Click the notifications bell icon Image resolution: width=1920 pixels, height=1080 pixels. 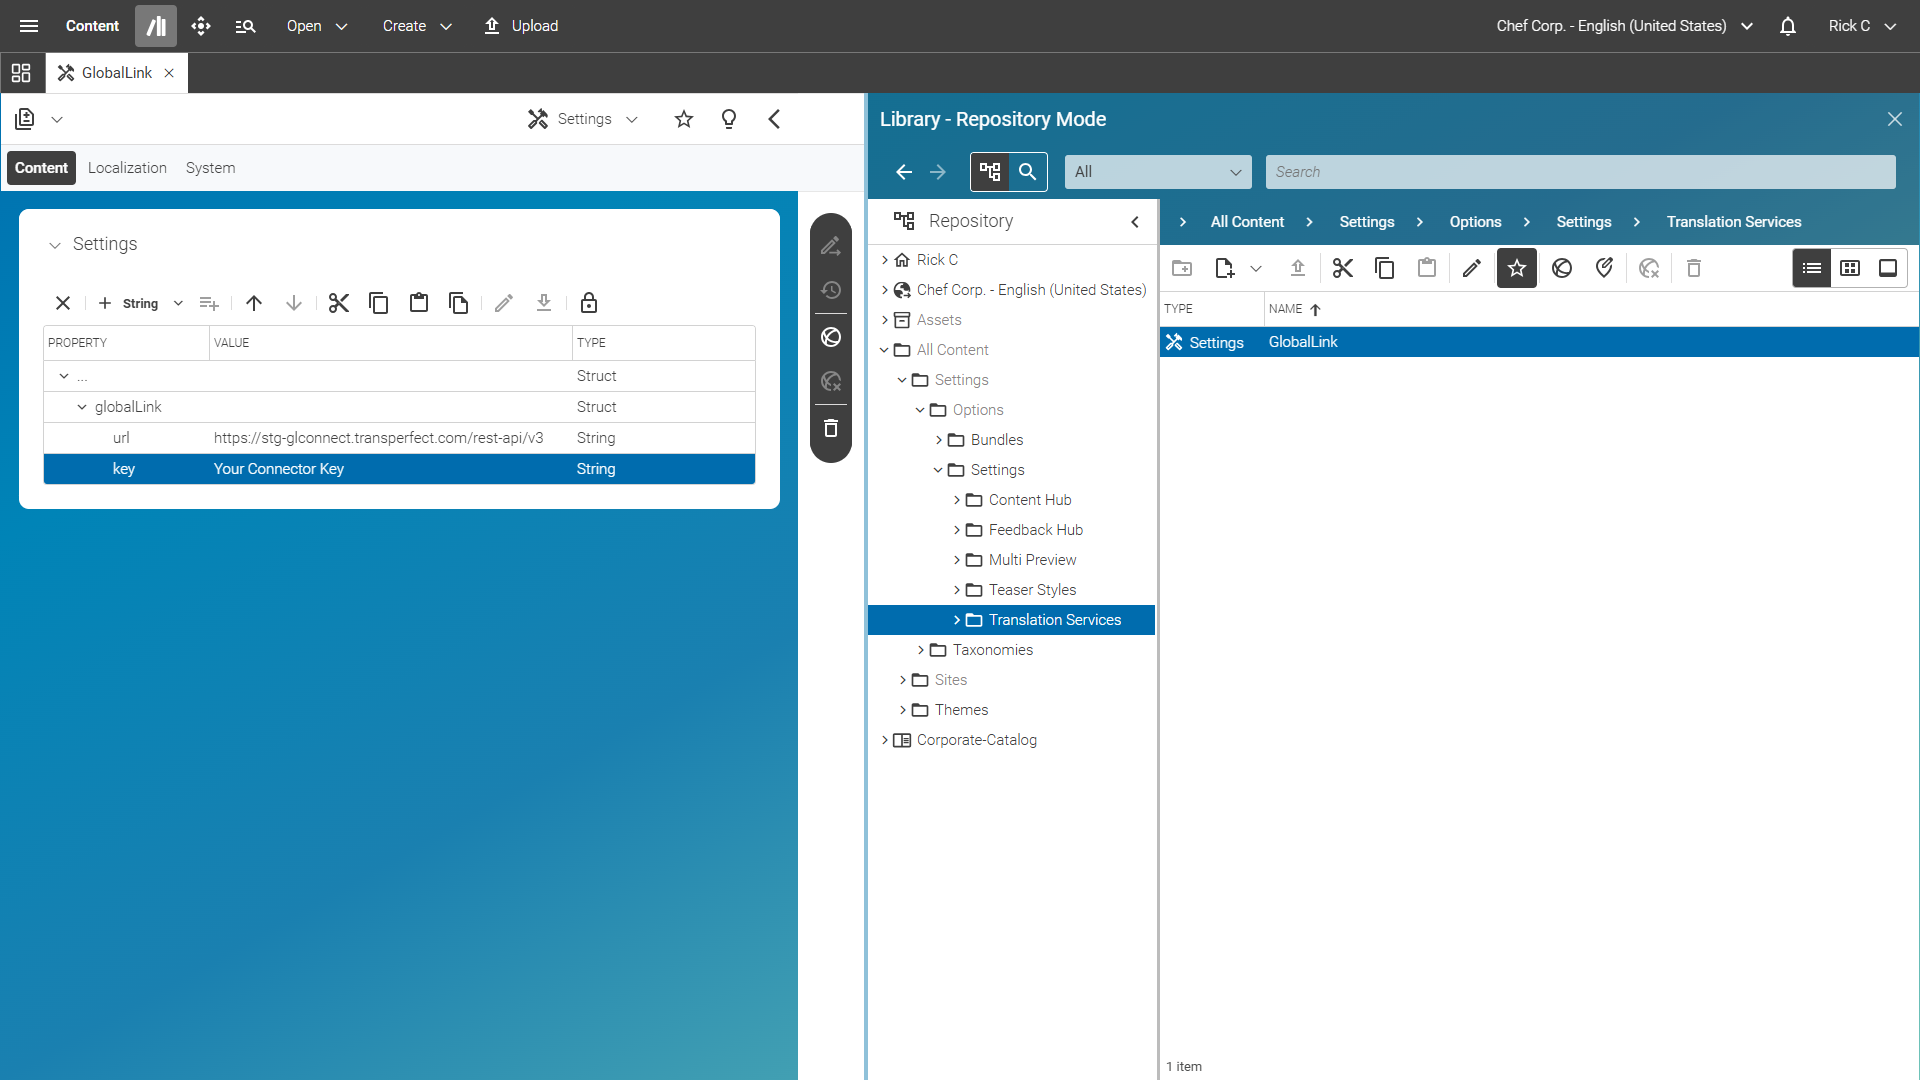coord(1788,26)
